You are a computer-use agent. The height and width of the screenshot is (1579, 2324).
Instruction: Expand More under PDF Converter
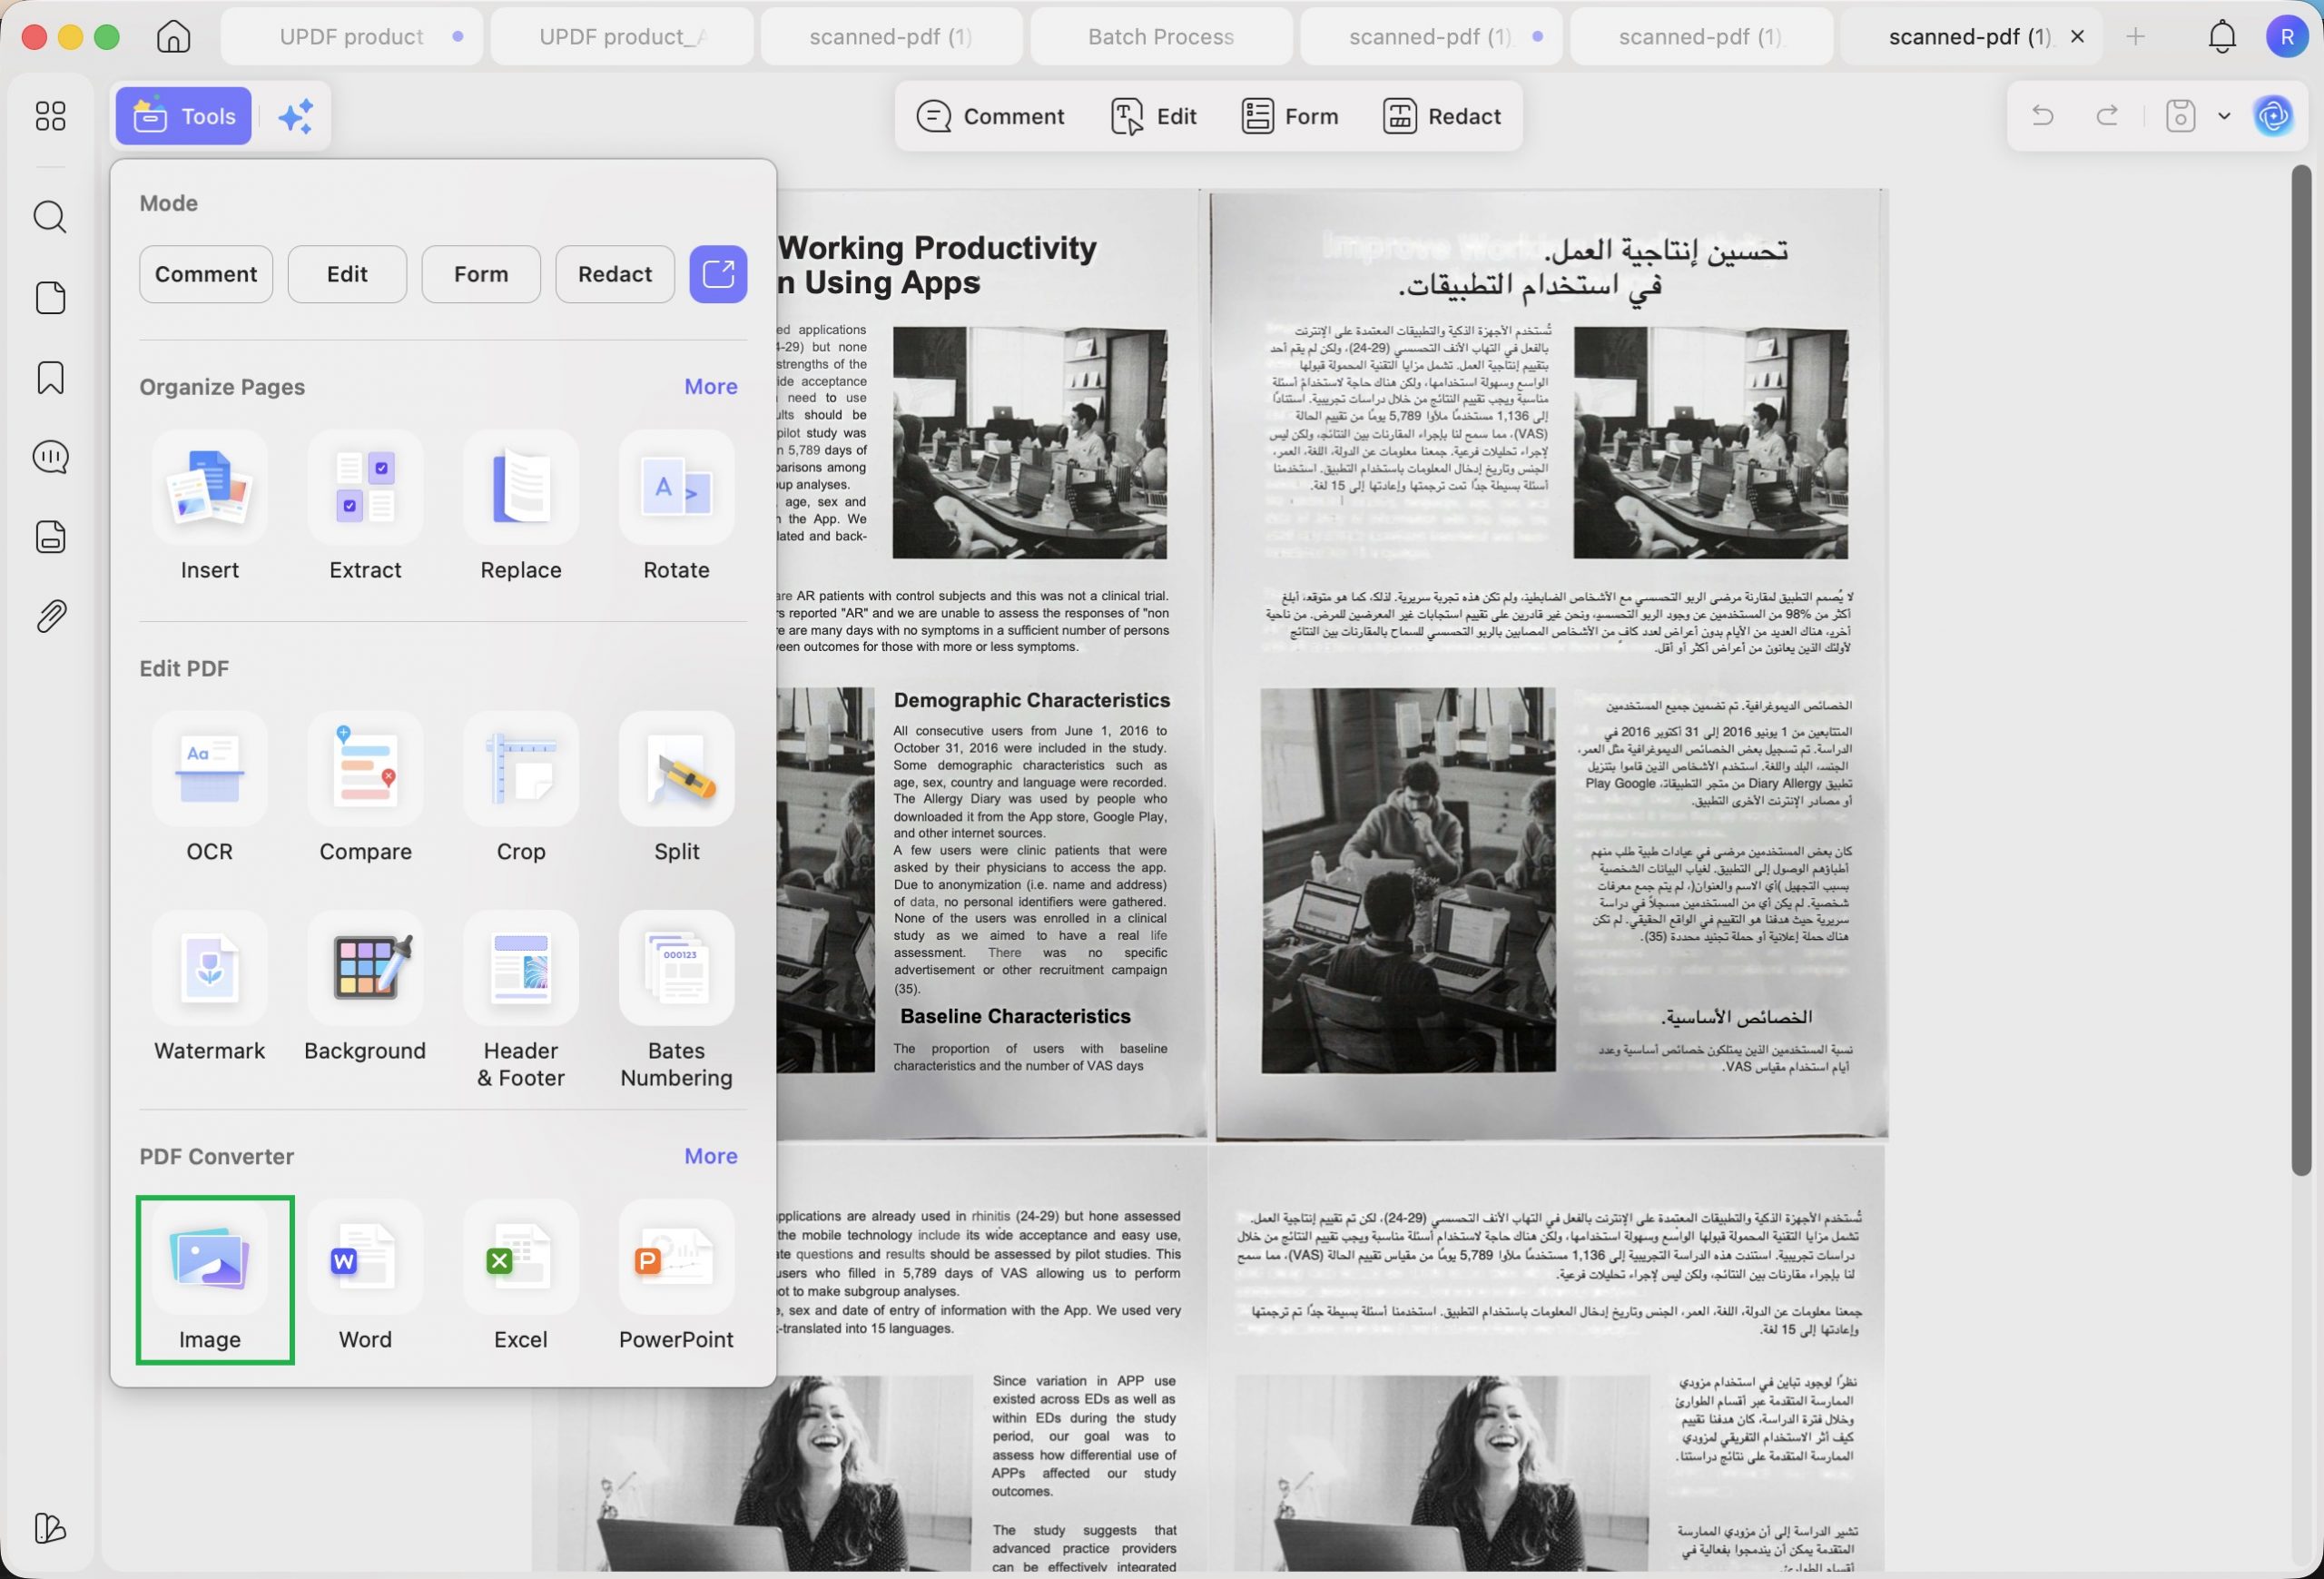(711, 1155)
